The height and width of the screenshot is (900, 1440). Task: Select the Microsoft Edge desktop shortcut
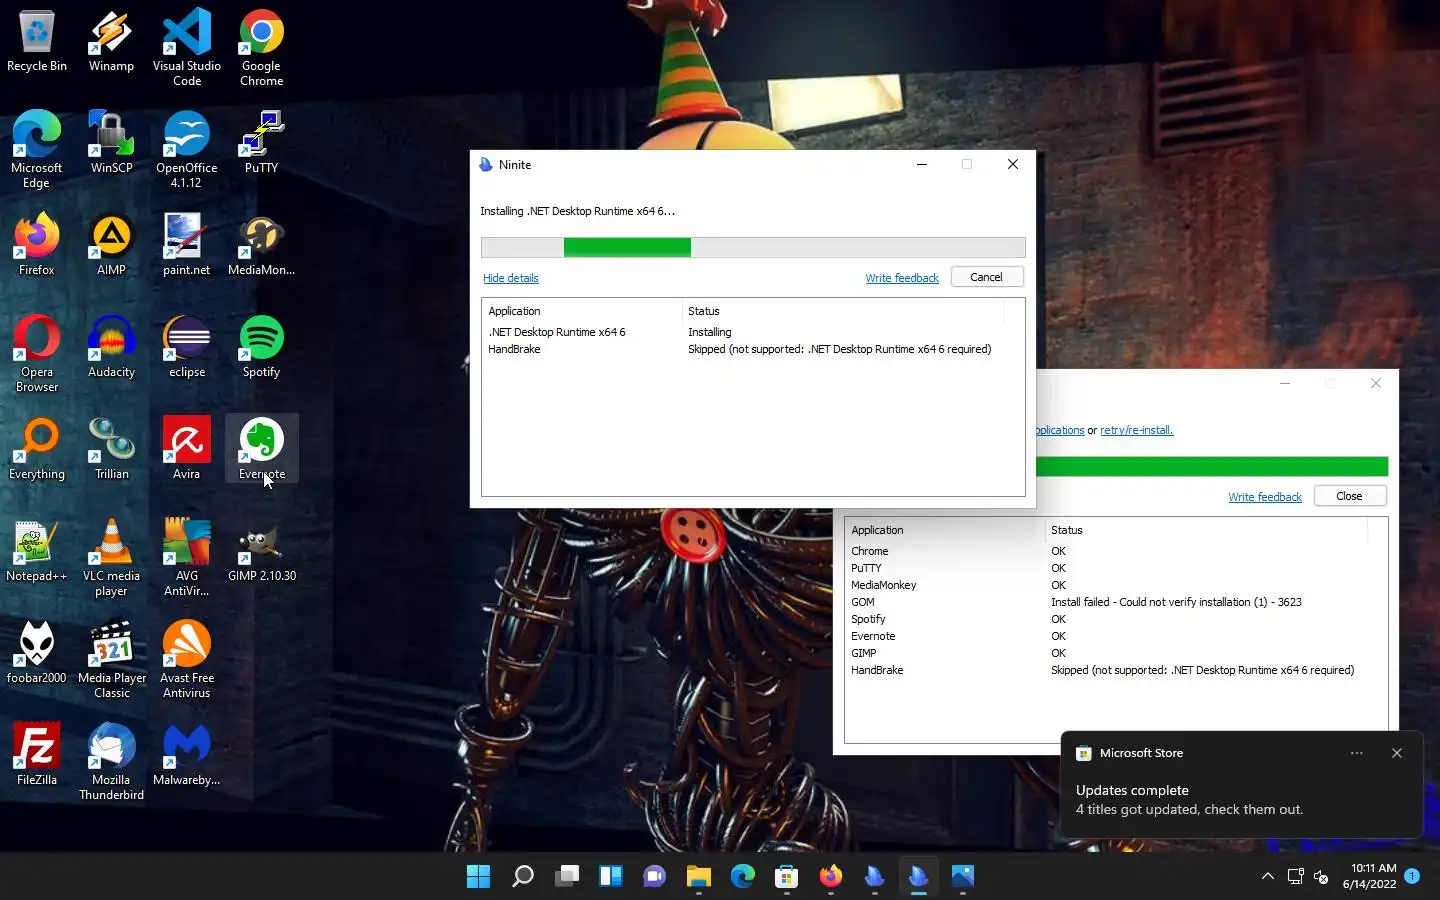(37, 150)
